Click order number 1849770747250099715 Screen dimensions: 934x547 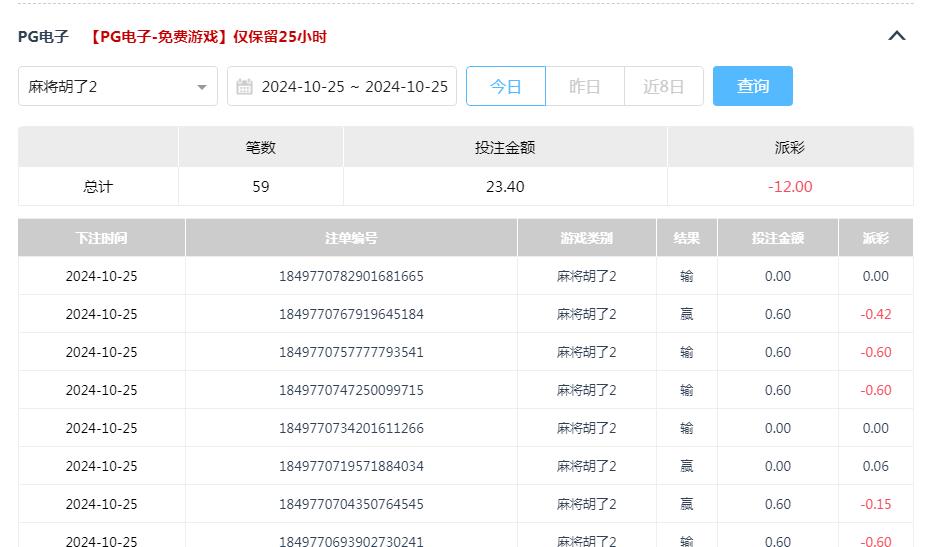[x=351, y=390]
